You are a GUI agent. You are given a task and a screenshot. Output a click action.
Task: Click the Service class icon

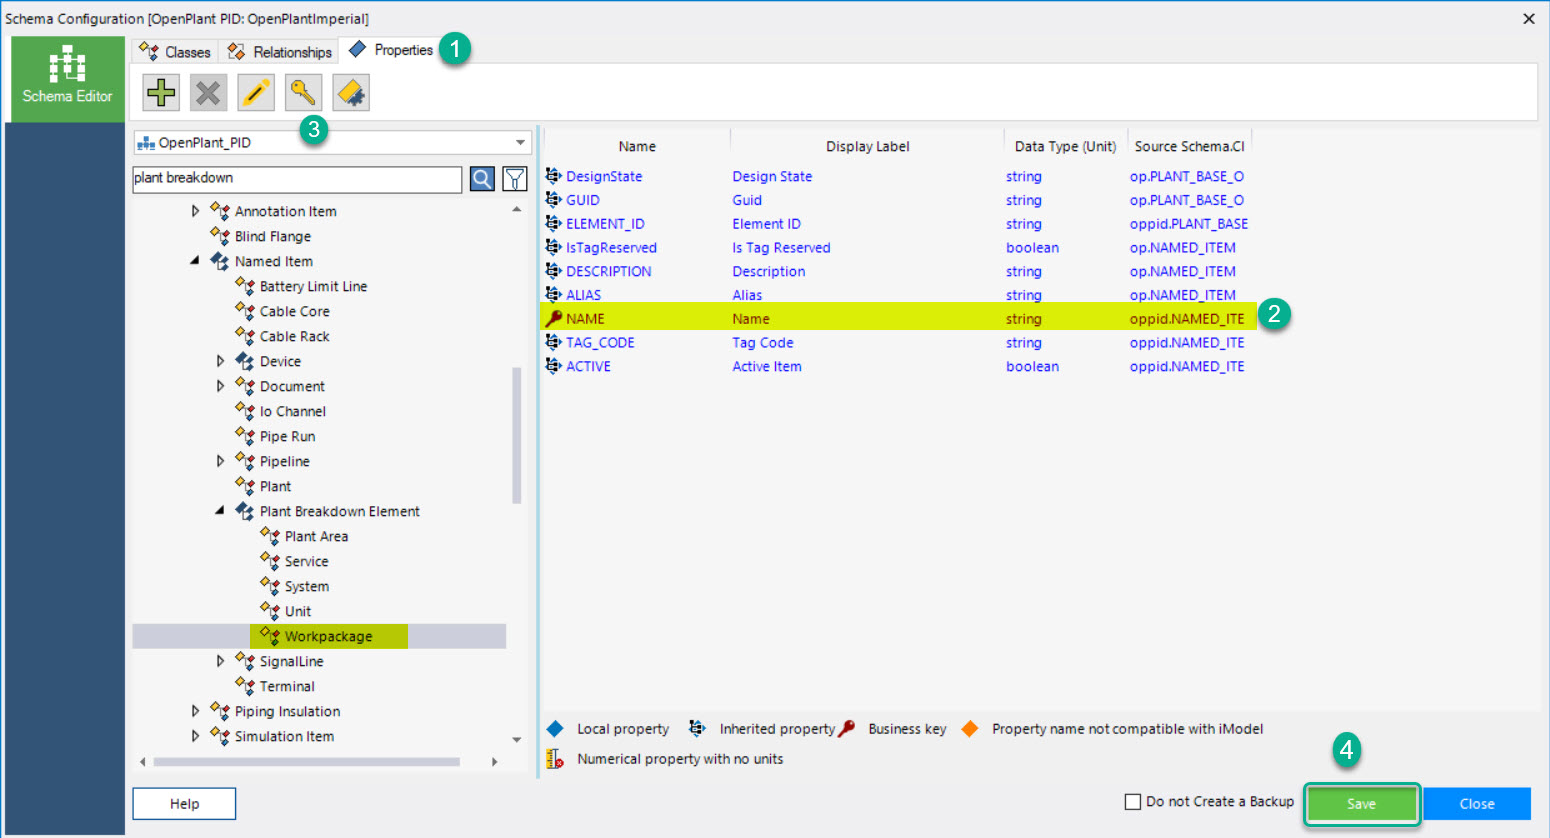pos(270,561)
